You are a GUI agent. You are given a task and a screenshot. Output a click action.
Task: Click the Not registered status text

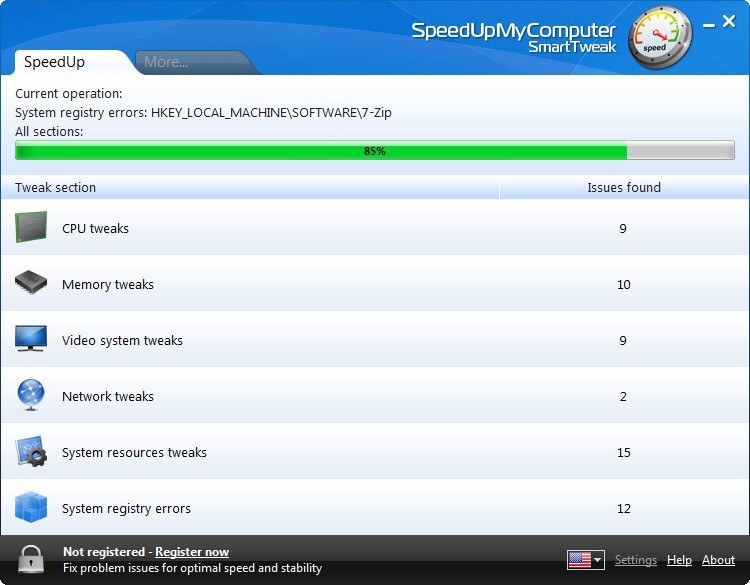point(104,552)
